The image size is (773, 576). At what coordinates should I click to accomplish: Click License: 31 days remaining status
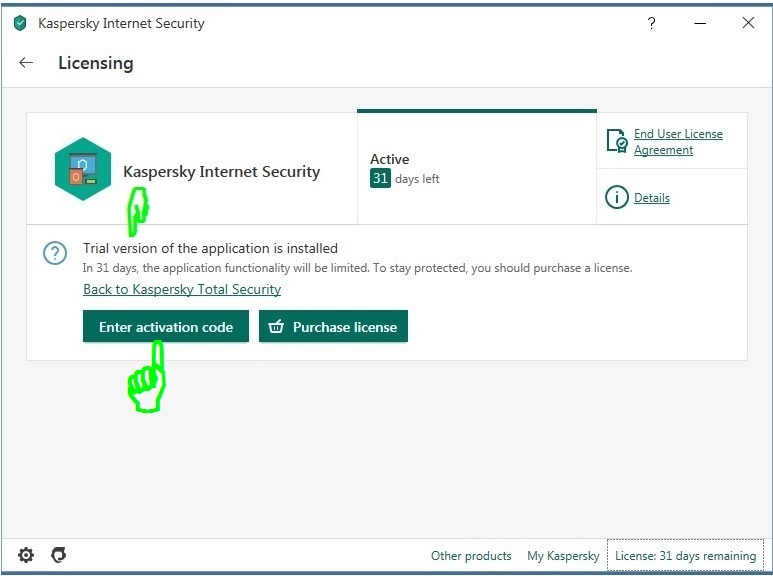[685, 556]
